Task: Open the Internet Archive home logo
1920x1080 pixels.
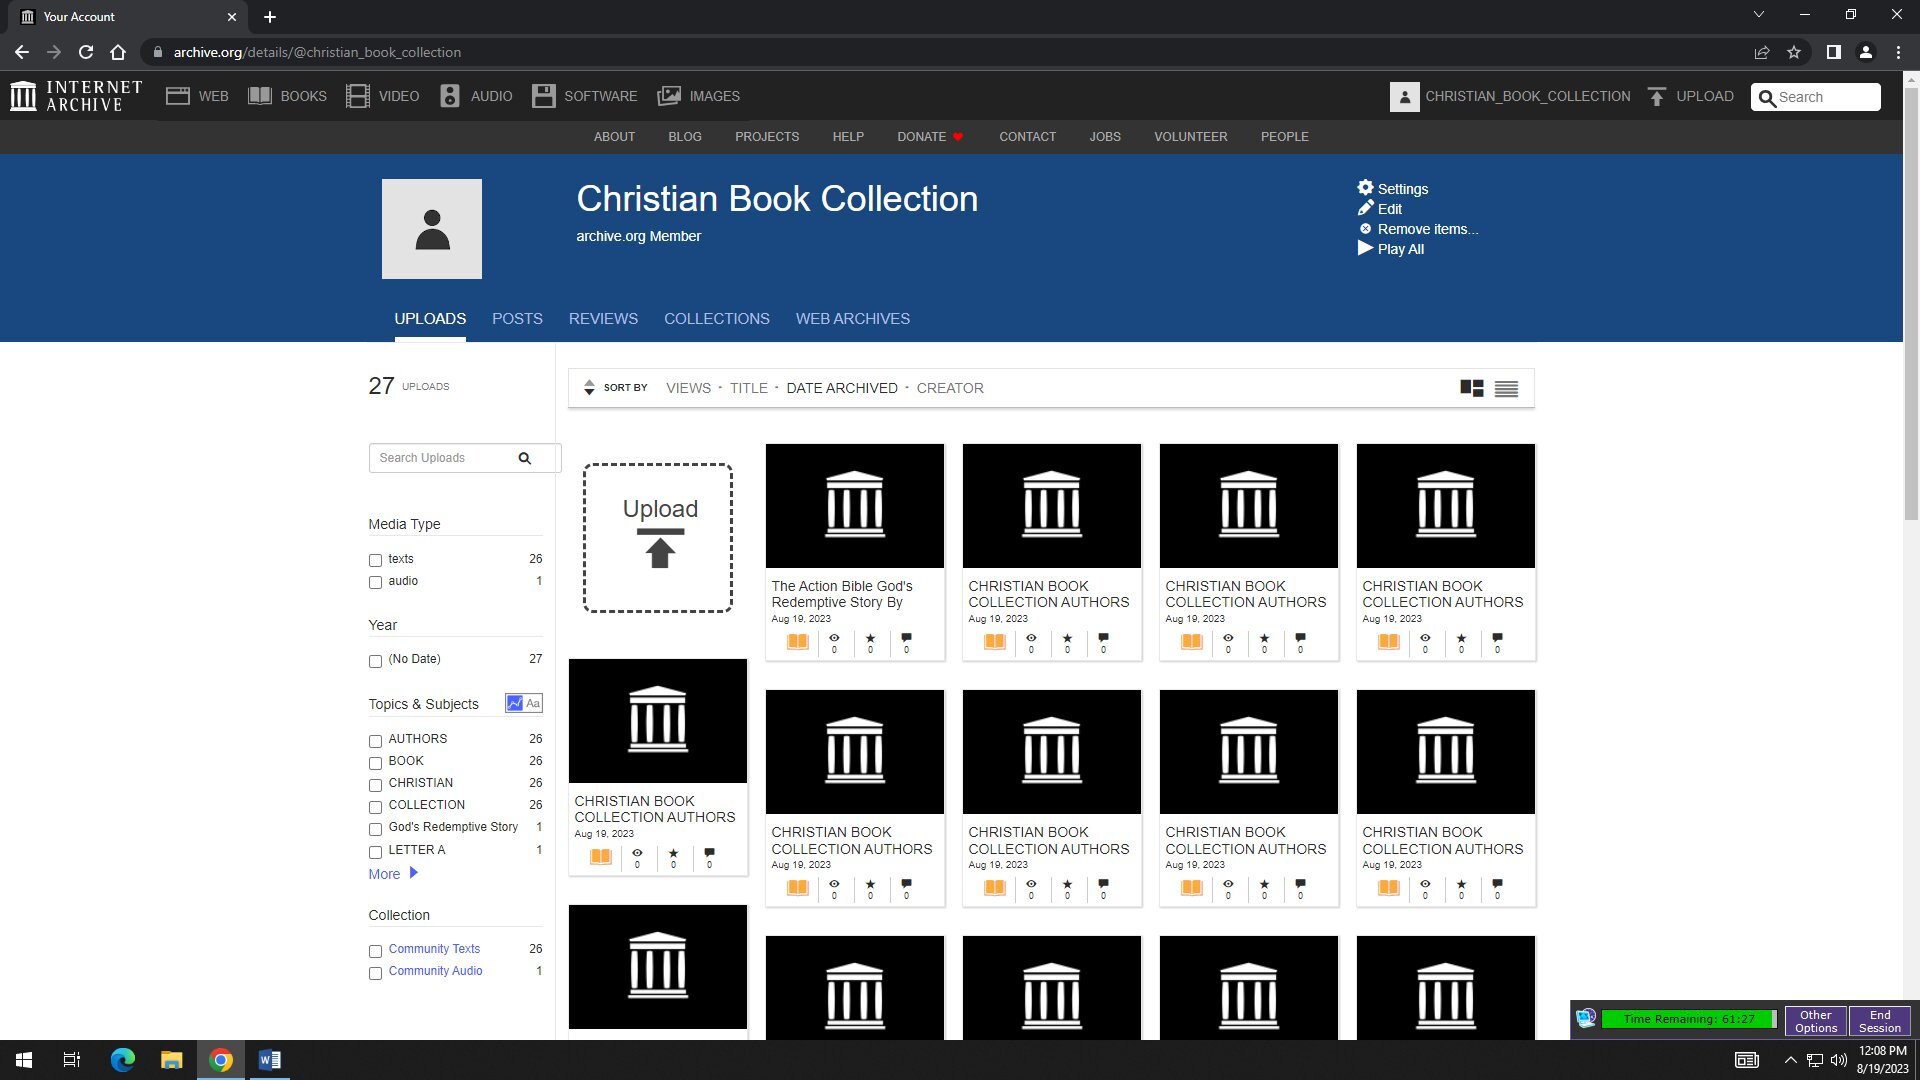Action: 76,96
